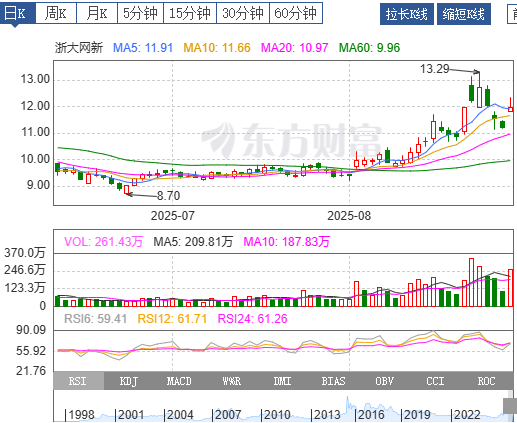Image resolution: width=517 pixels, height=423 pixels.
Task: Open the 30分钟 chart tab
Action: pos(243,13)
